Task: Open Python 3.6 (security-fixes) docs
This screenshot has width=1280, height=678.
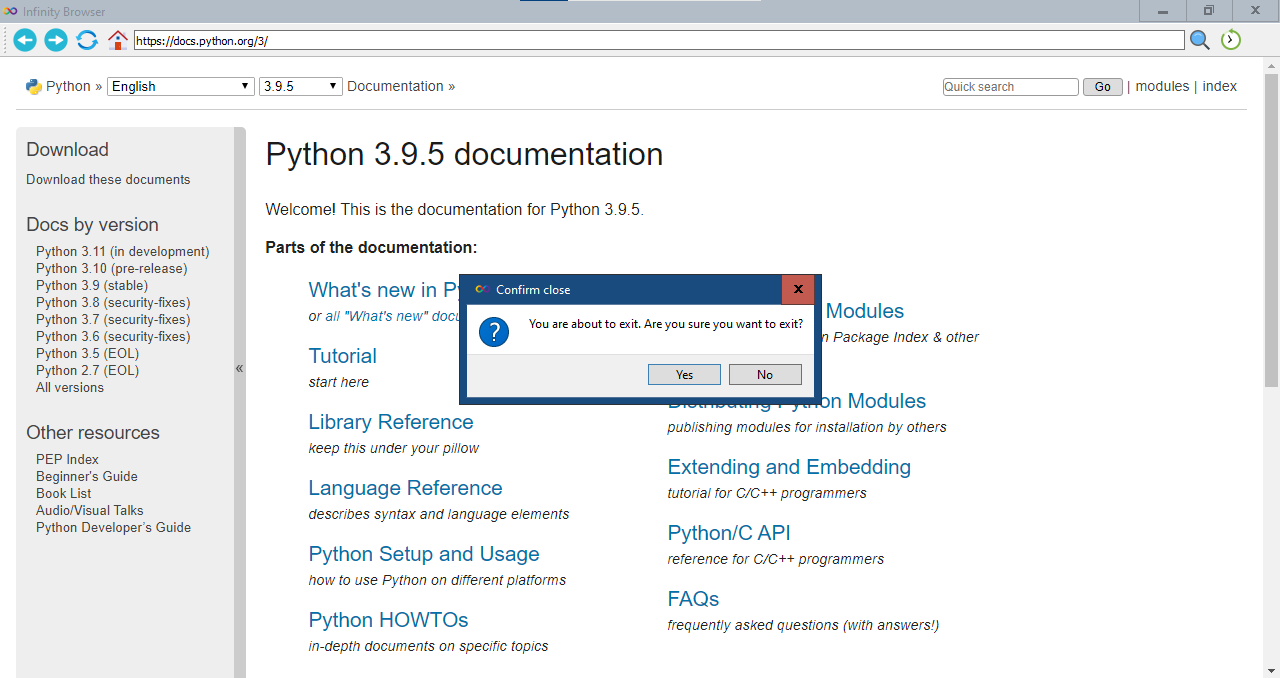Action: point(113,337)
